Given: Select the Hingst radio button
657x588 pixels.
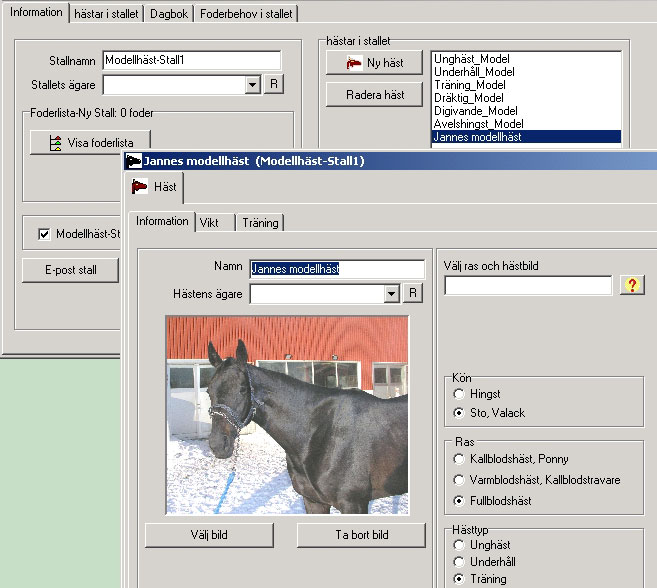Looking at the screenshot, I should (x=458, y=395).
